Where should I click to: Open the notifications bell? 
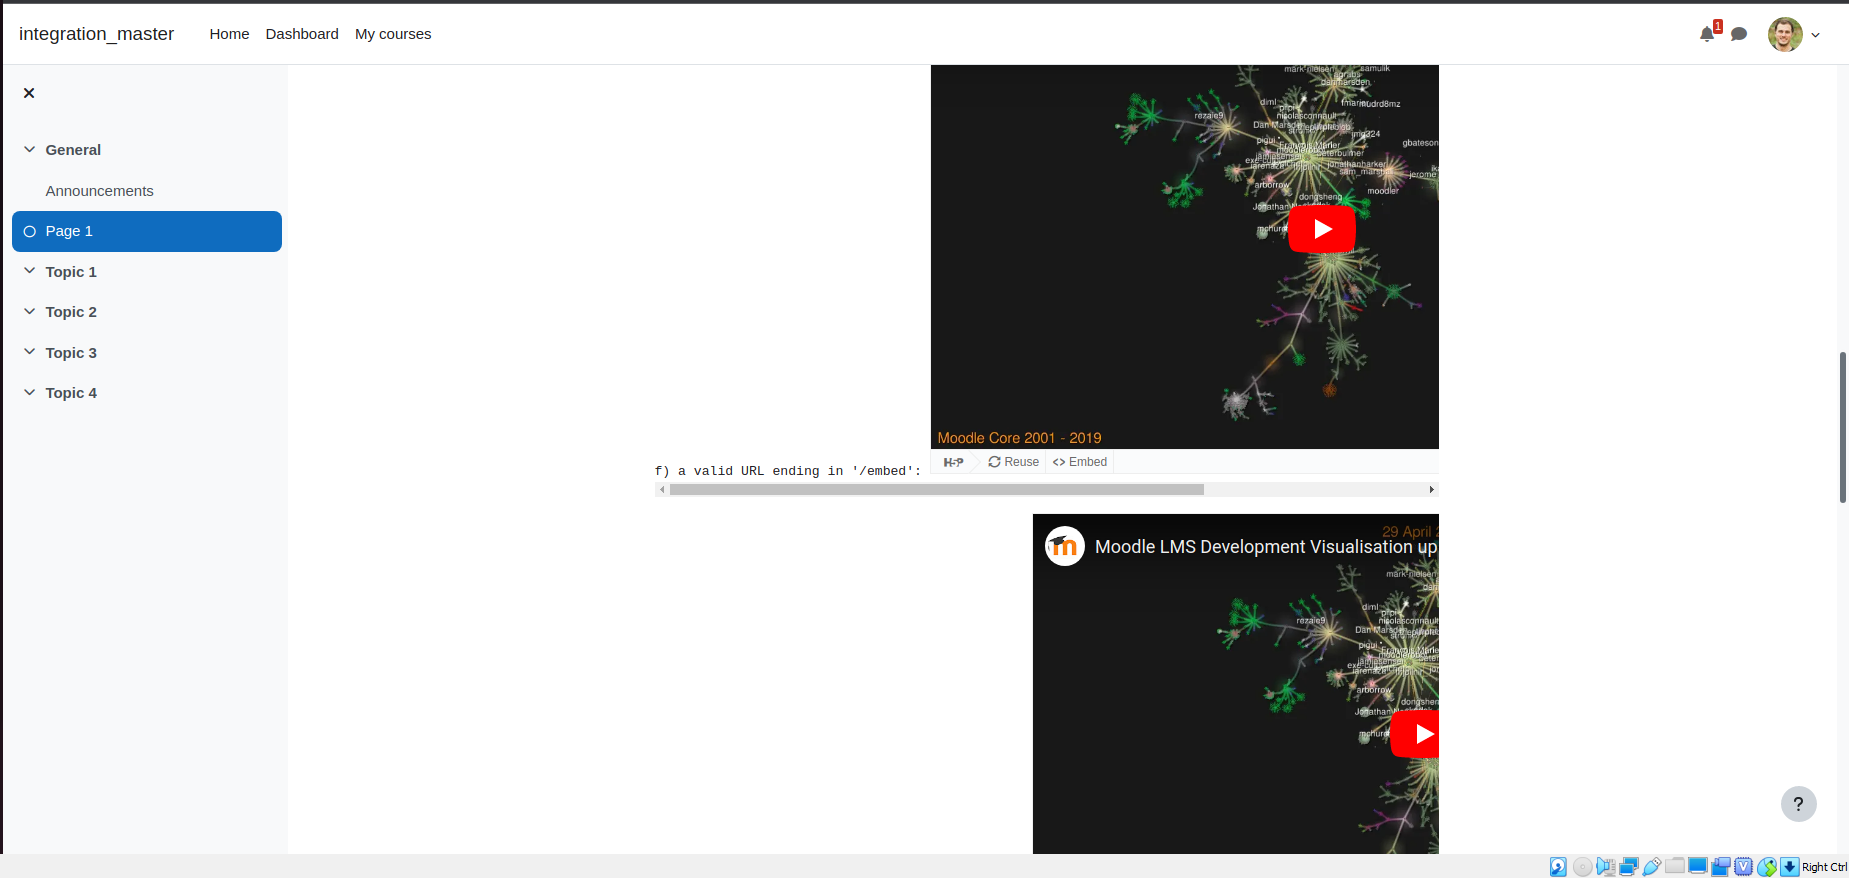(1707, 34)
